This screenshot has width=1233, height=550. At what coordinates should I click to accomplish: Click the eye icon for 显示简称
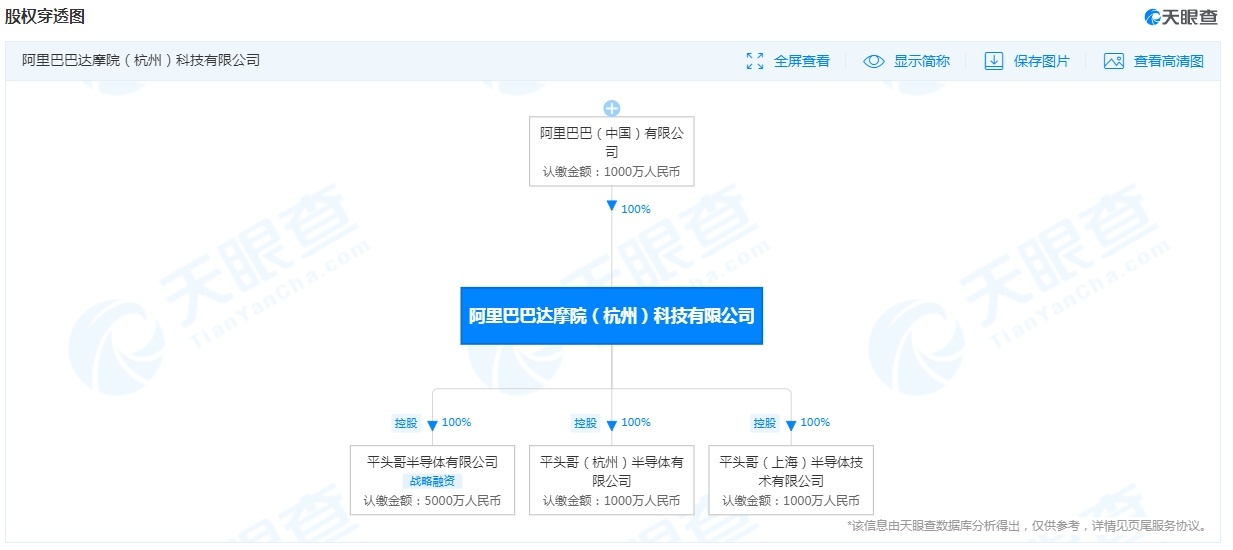tap(873, 61)
